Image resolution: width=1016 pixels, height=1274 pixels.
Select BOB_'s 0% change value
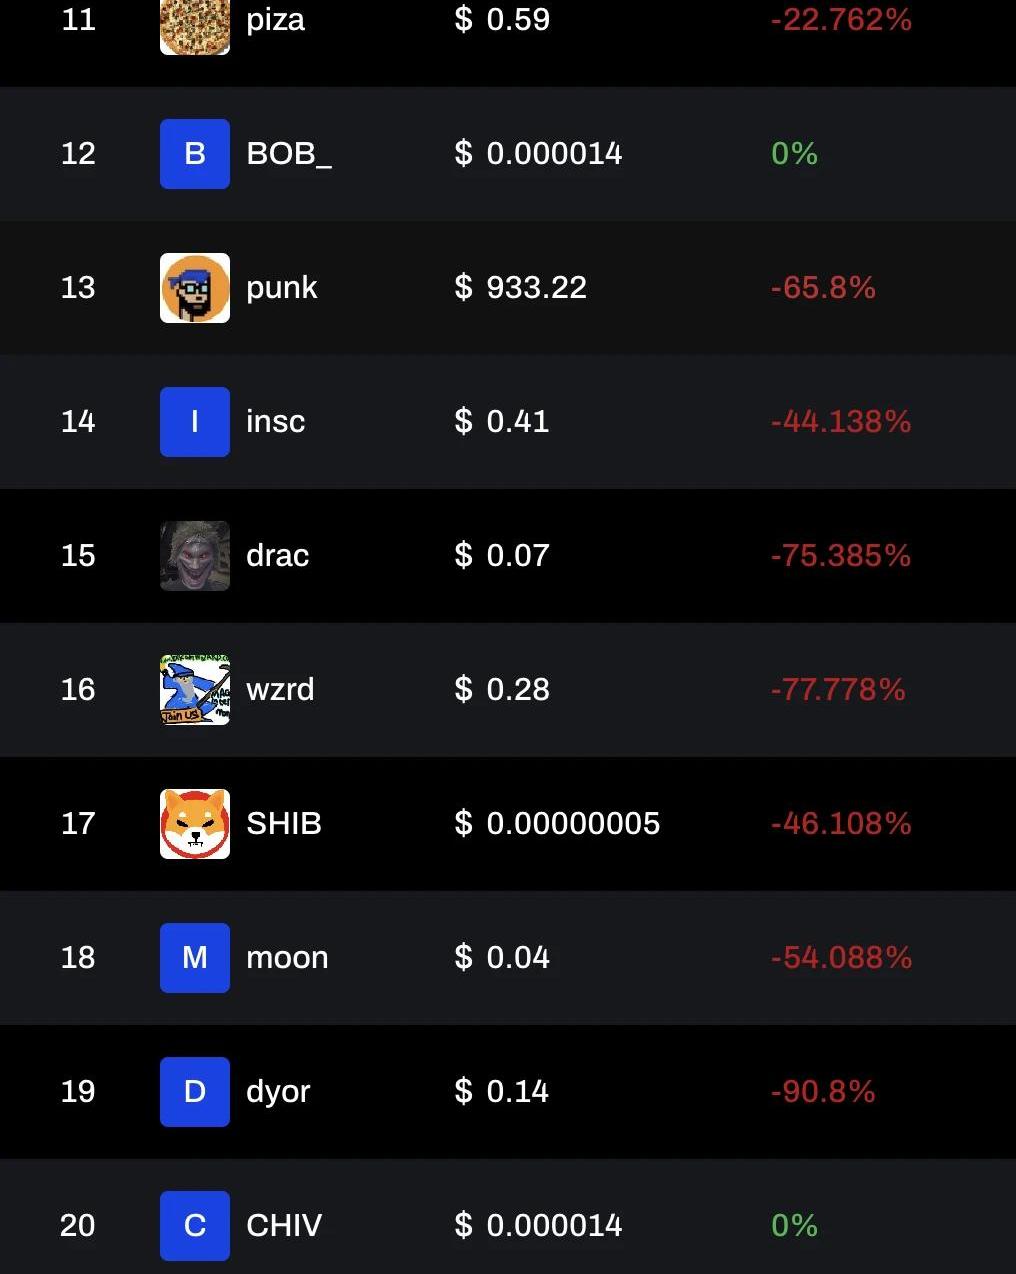coord(795,153)
